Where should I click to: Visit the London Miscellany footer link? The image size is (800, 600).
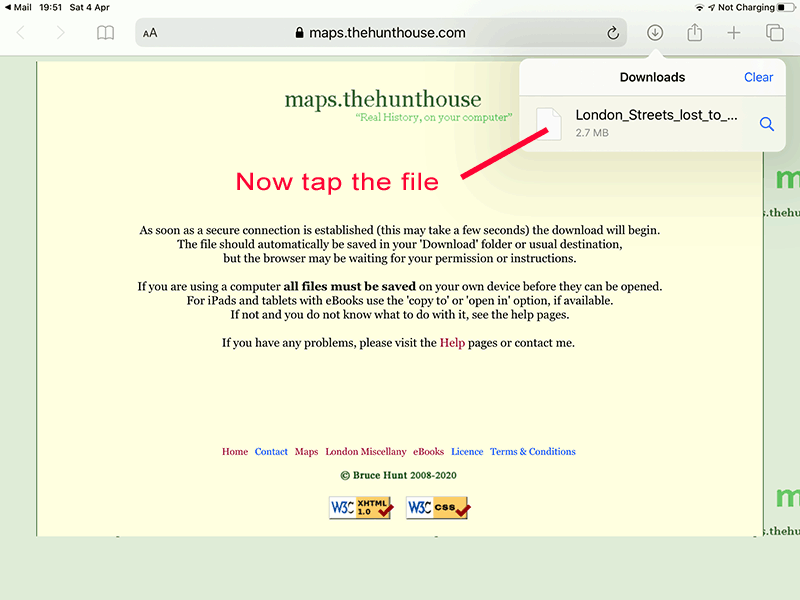point(366,452)
